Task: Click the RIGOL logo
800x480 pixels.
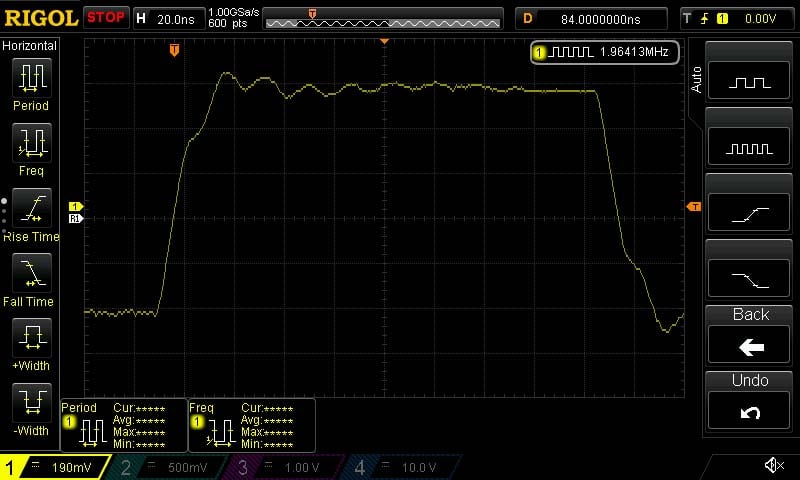Action: coord(41,18)
